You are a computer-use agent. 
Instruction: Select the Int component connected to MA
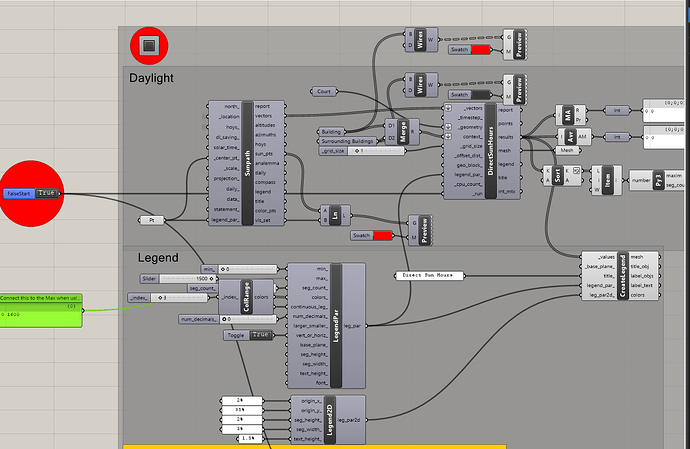click(617, 110)
